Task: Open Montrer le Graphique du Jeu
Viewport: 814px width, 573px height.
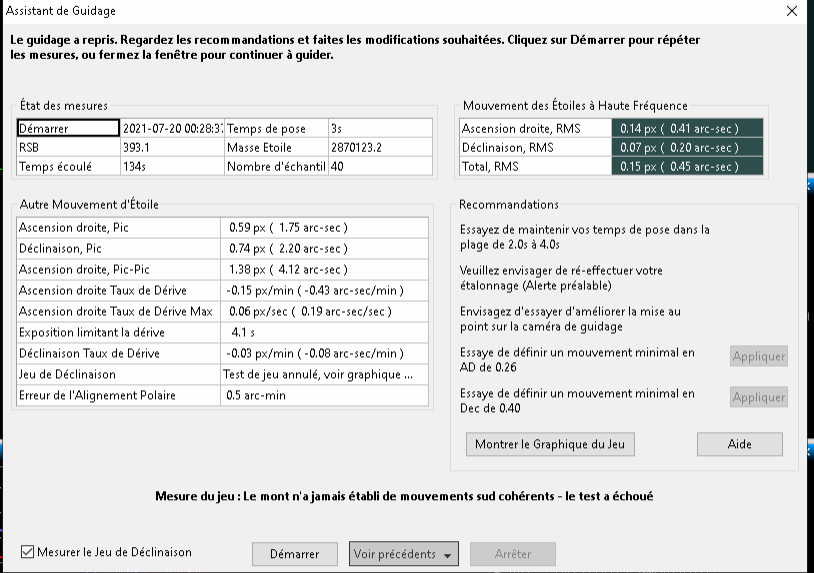Action: point(550,444)
